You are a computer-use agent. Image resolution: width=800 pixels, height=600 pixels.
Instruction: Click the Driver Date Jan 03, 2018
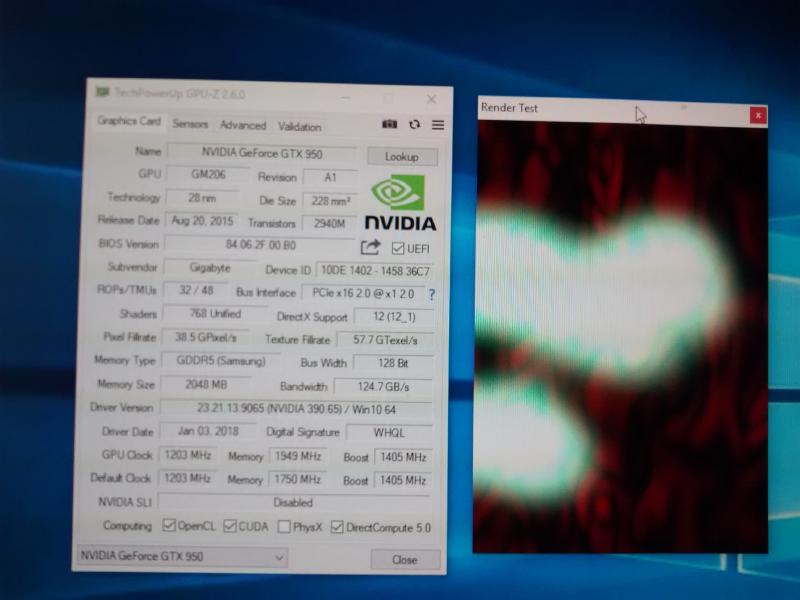(x=208, y=431)
